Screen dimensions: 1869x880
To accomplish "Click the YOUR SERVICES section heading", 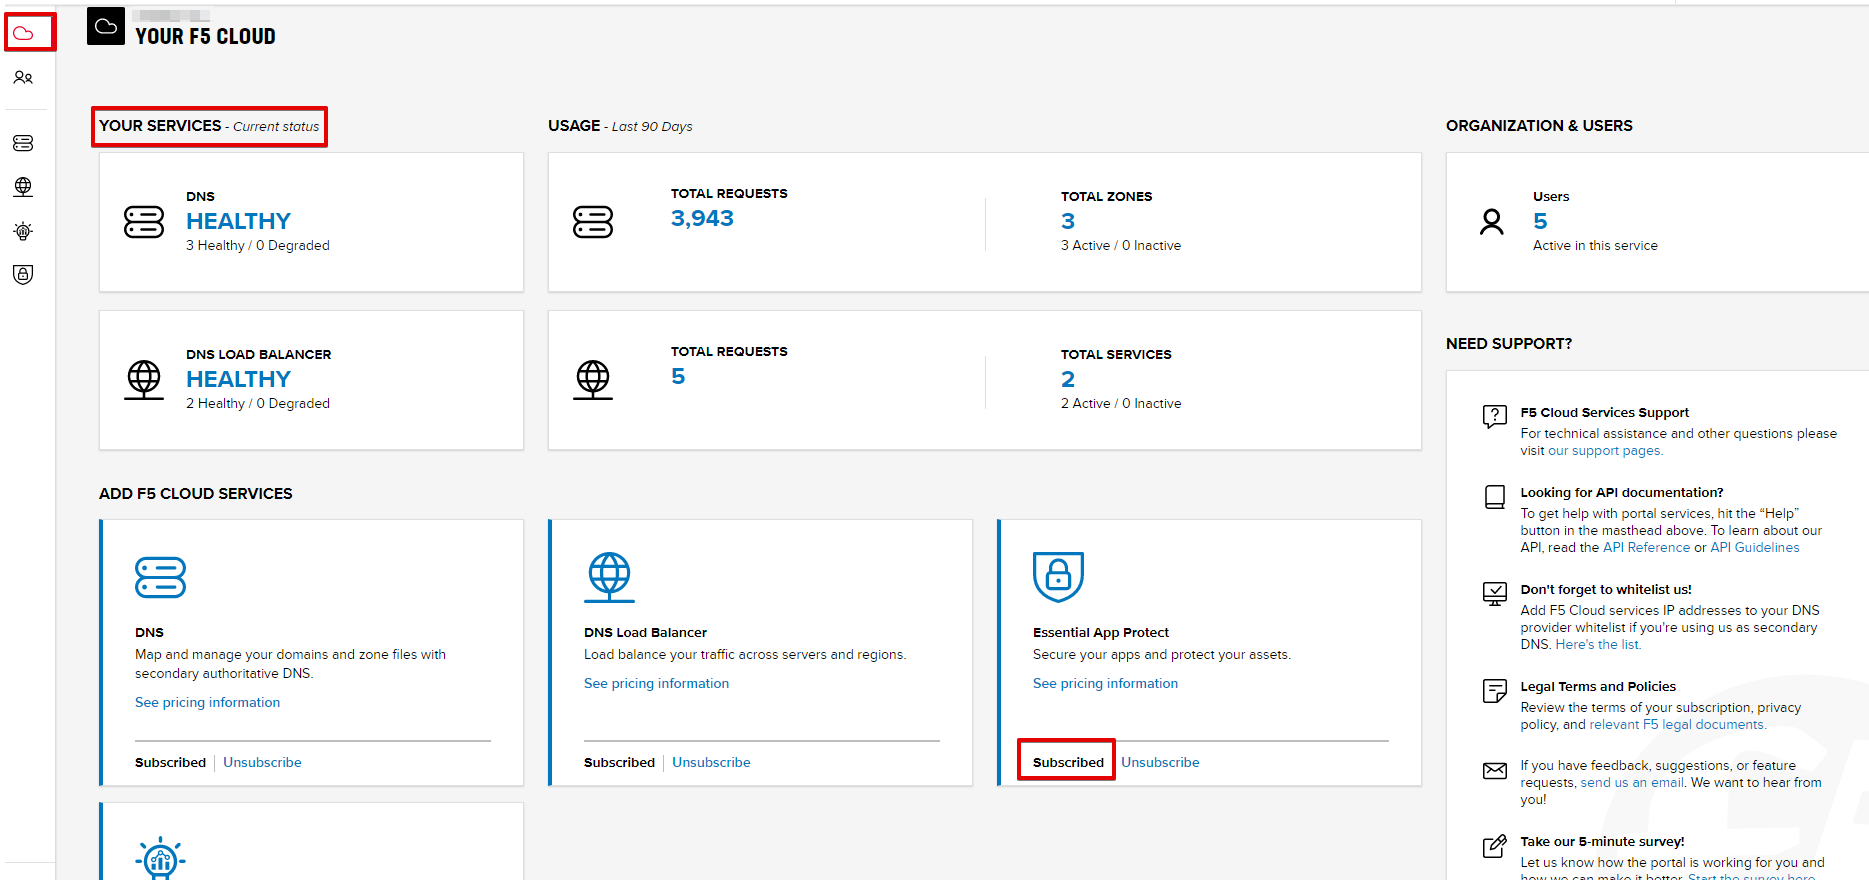I will [160, 126].
